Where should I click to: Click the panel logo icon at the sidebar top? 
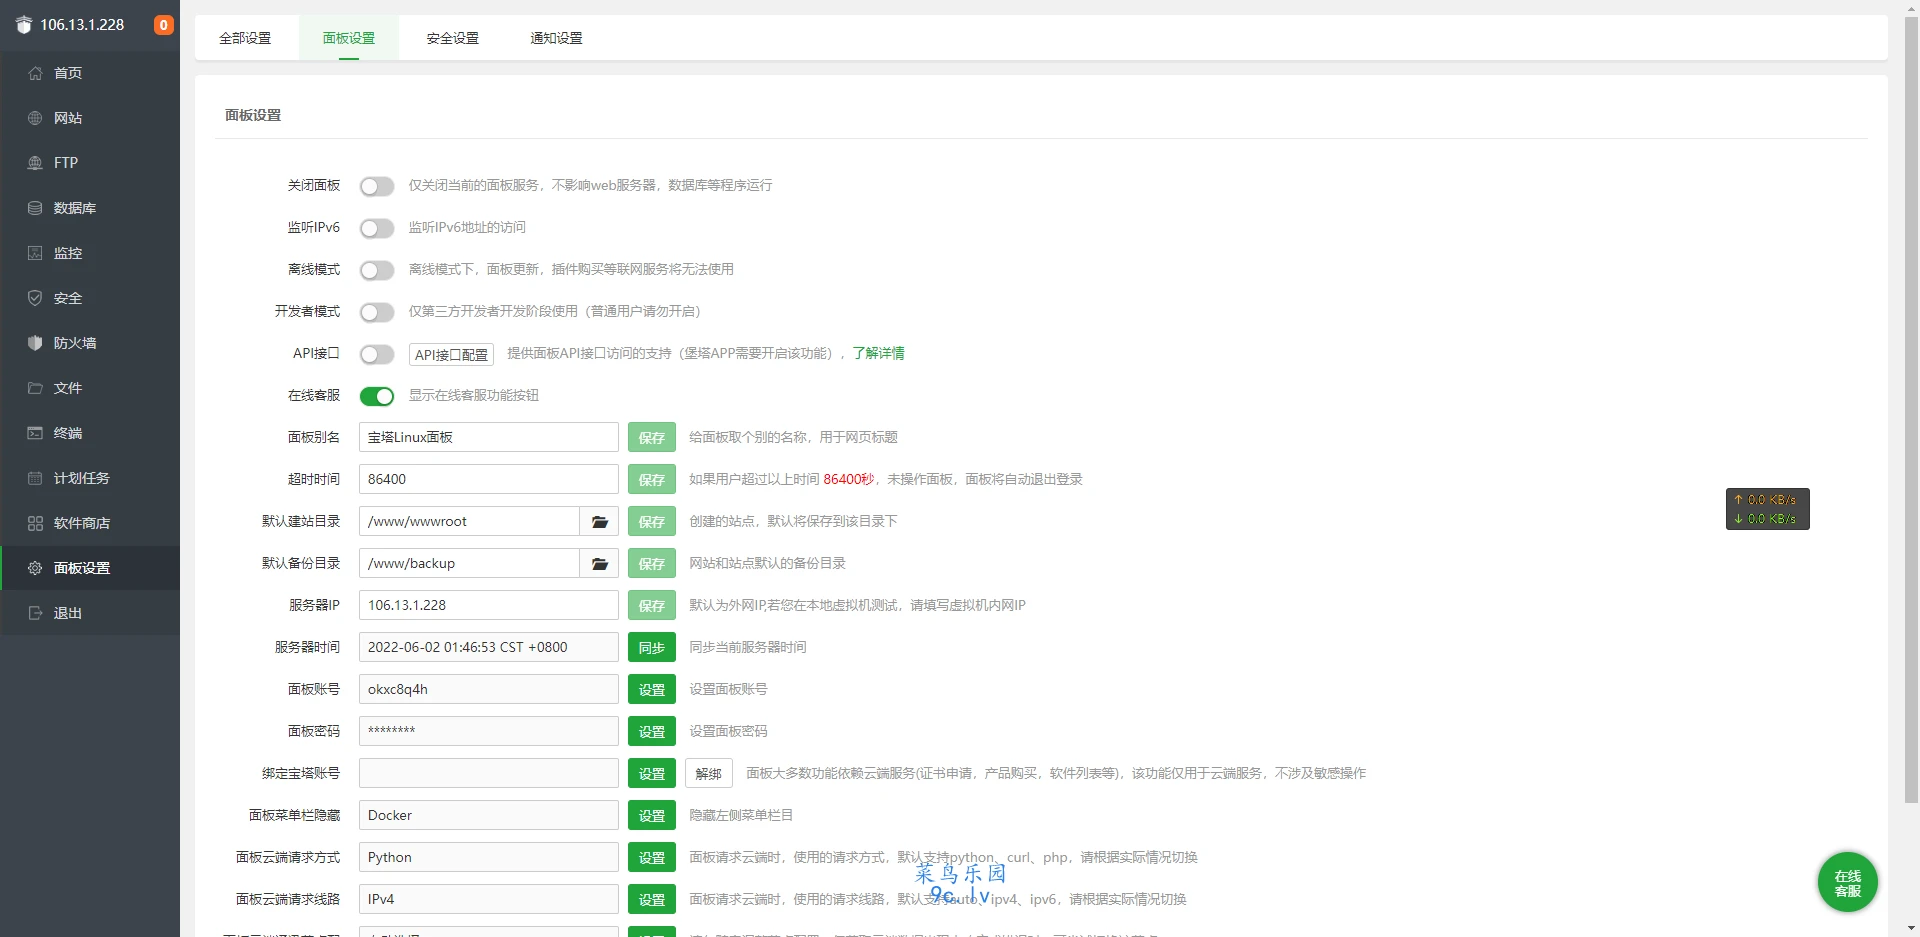point(24,25)
